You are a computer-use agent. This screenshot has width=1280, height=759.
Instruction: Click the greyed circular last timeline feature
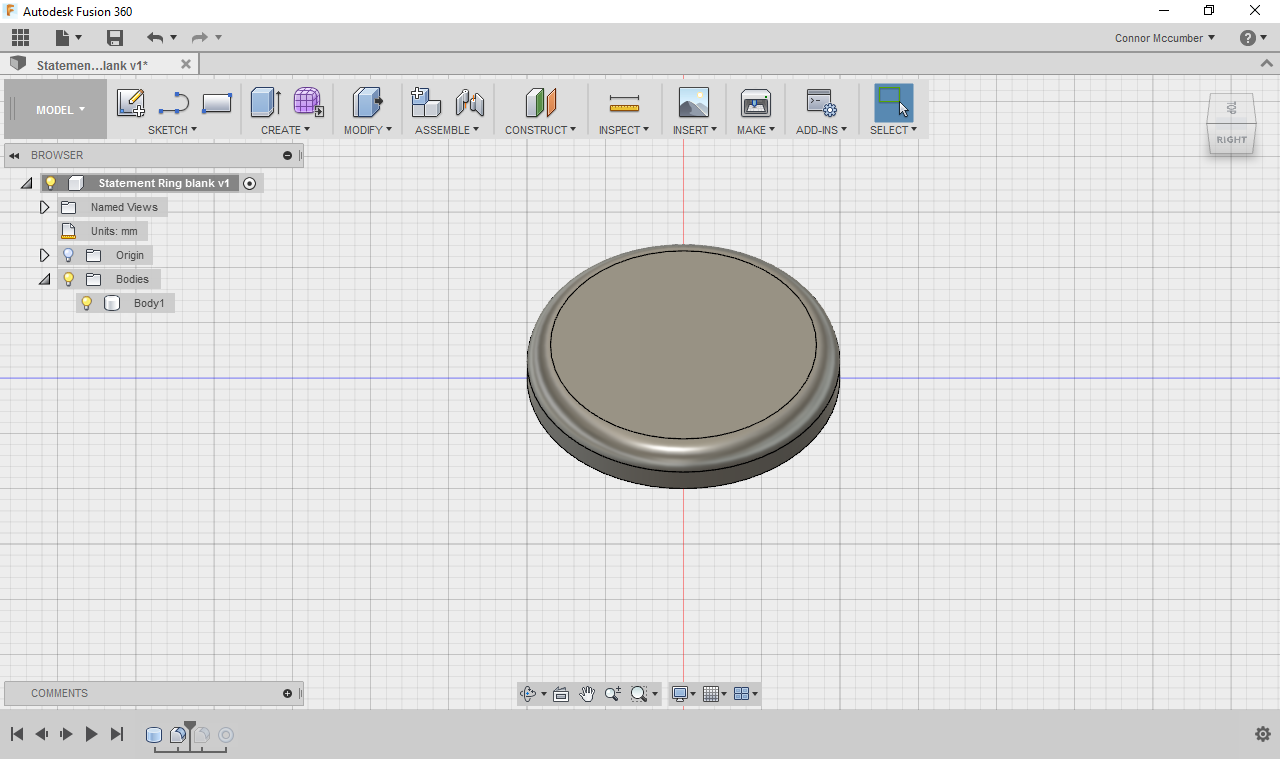click(226, 735)
